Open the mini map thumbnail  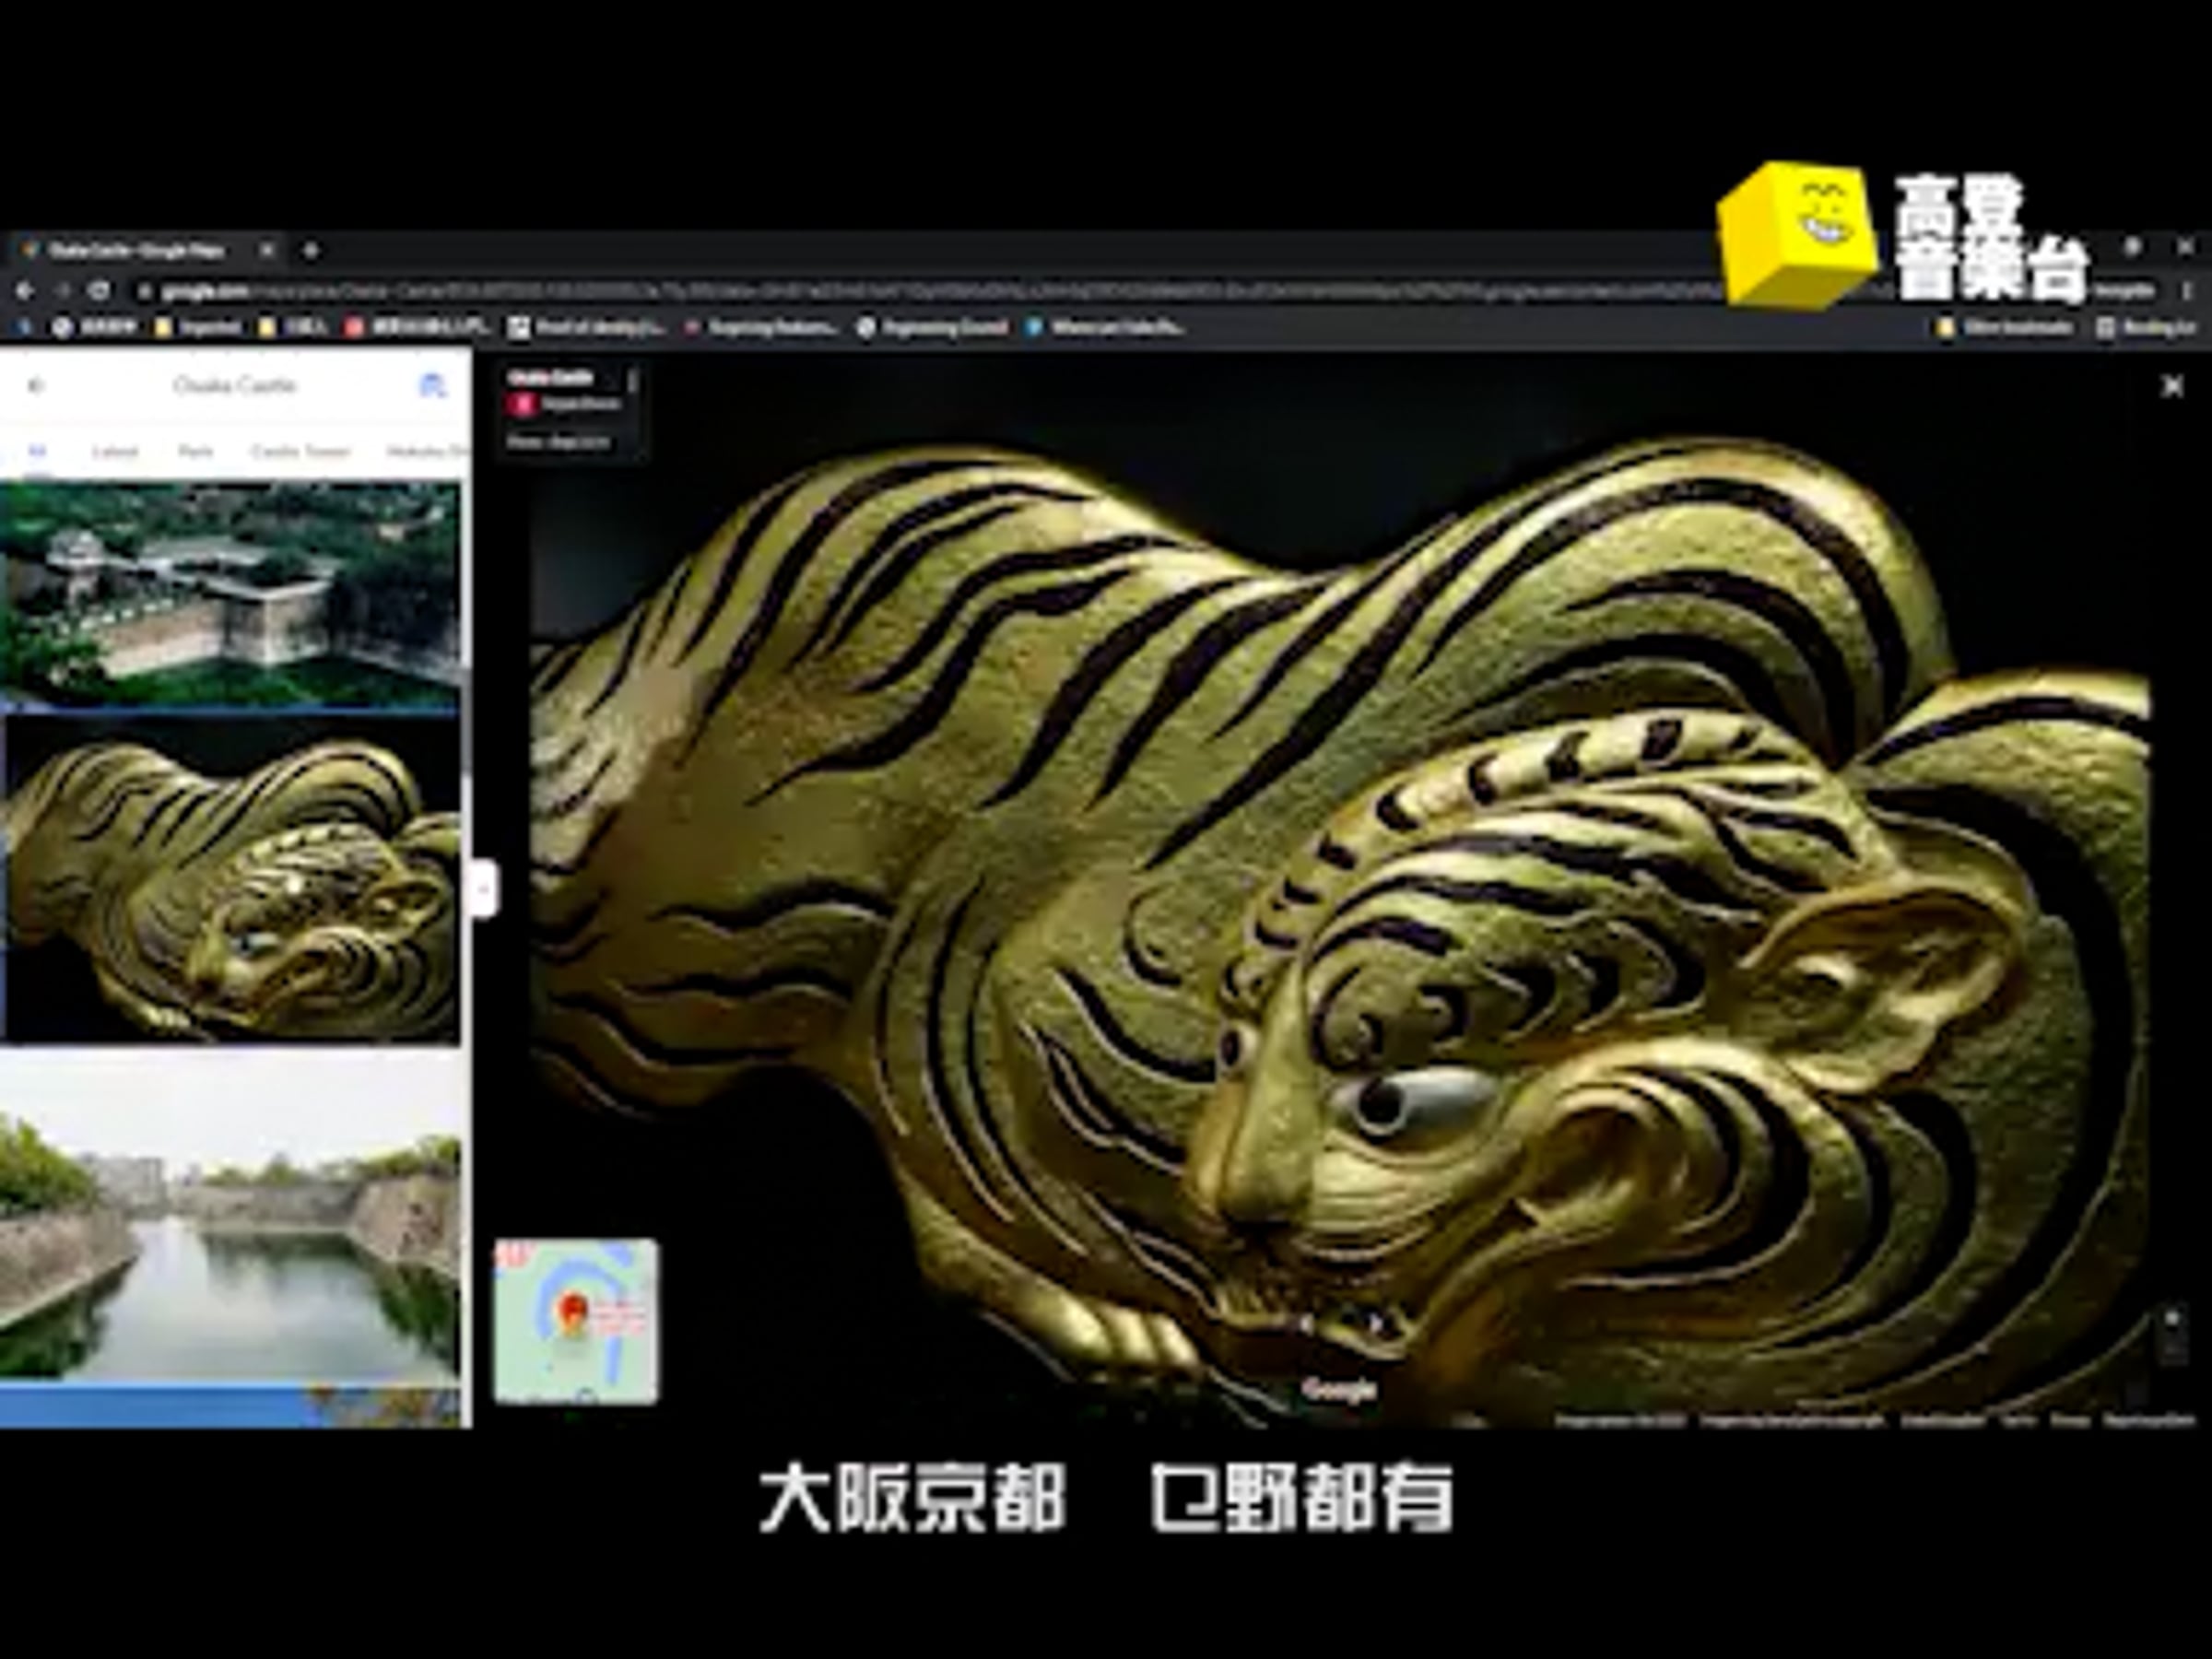tap(576, 1320)
